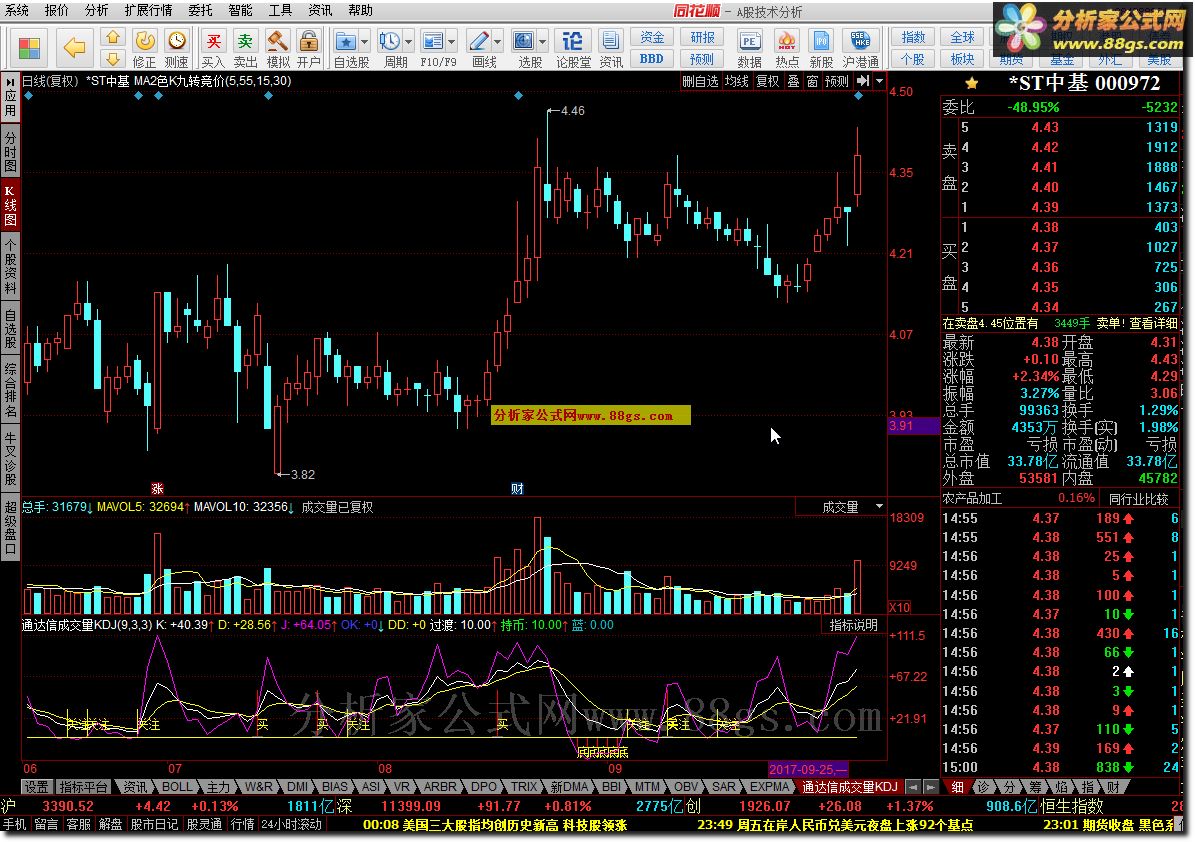Click the 卖出 sell icon

[245, 49]
